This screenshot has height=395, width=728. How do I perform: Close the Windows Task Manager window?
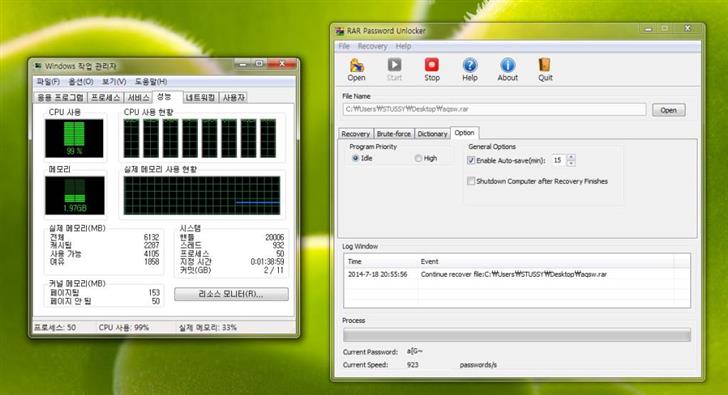coord(281,64)
